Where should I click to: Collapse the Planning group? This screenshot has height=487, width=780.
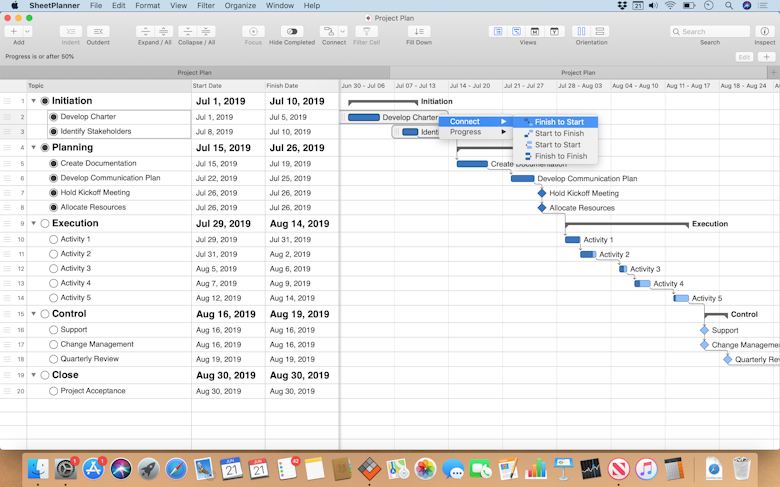tap(33, 148)
